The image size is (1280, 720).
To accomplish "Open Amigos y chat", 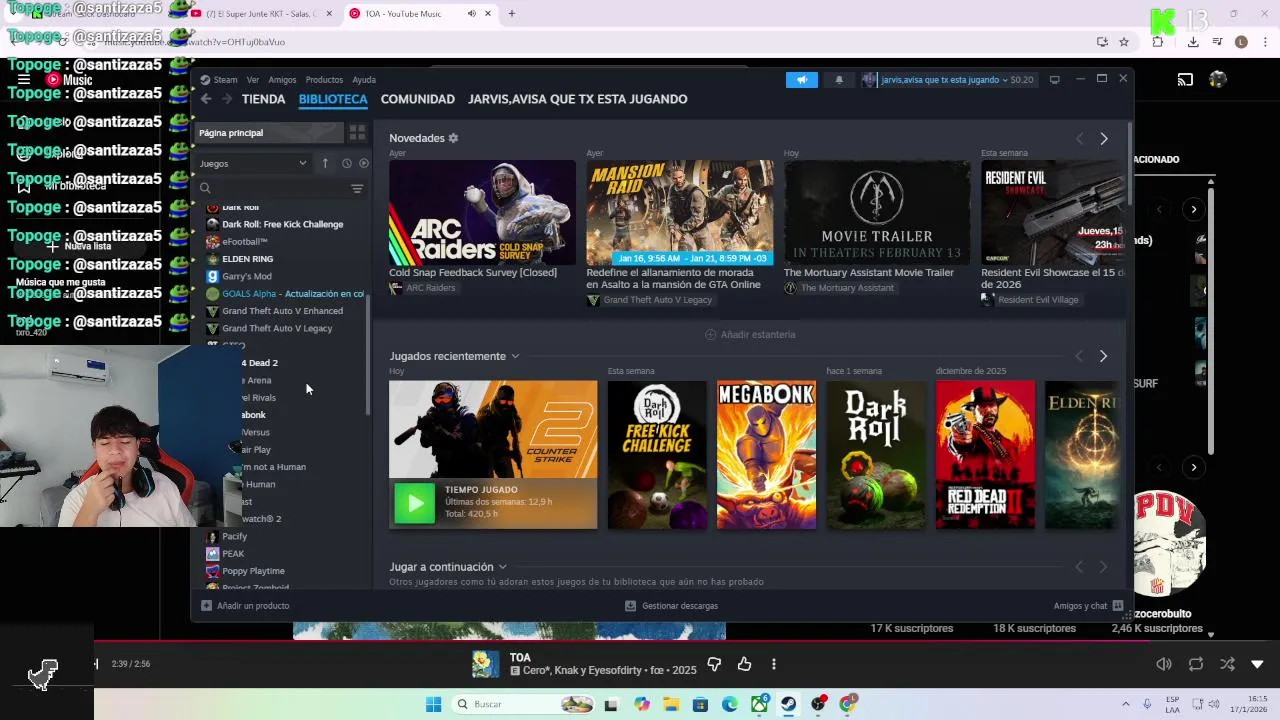I will pyautogui.click(x=1088, y=606).
